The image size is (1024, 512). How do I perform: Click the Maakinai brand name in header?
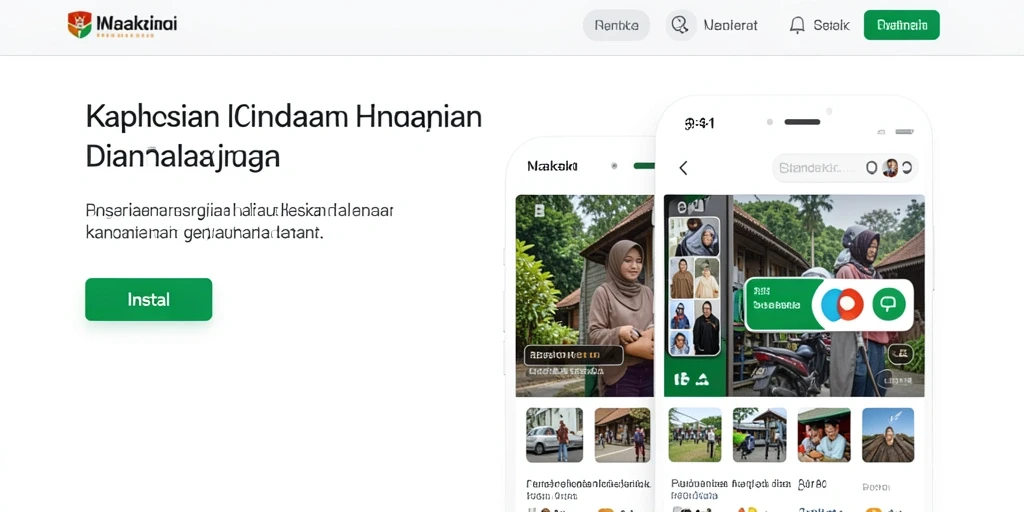[136, 24]
